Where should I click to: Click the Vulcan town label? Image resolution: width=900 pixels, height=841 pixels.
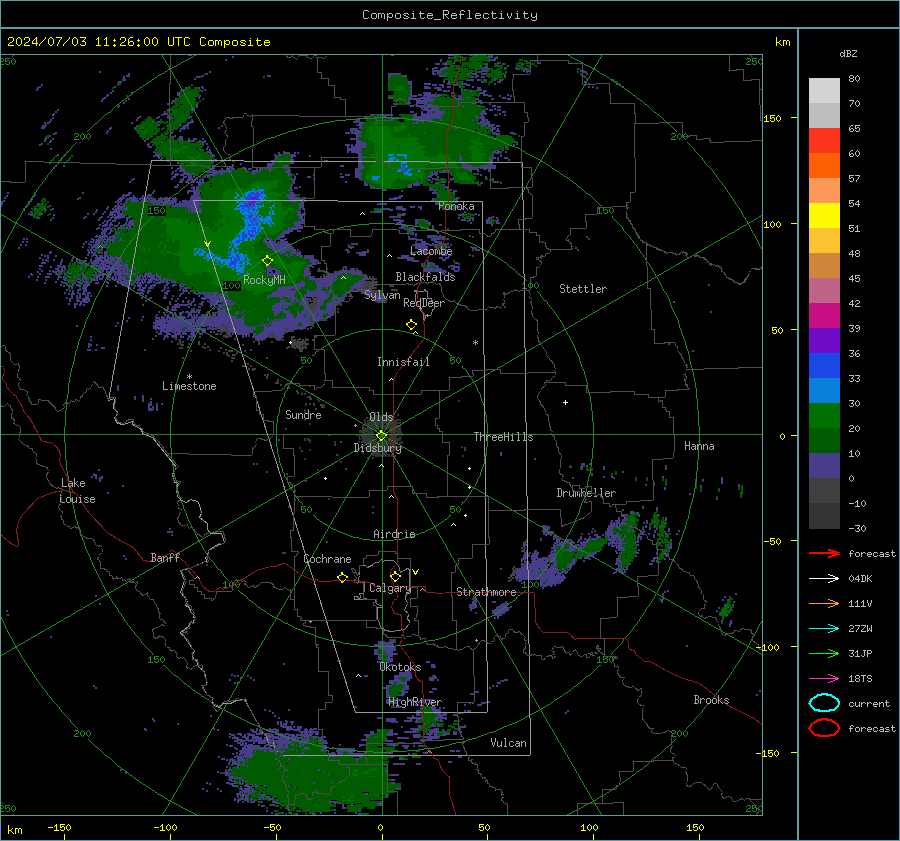point(508,743)
